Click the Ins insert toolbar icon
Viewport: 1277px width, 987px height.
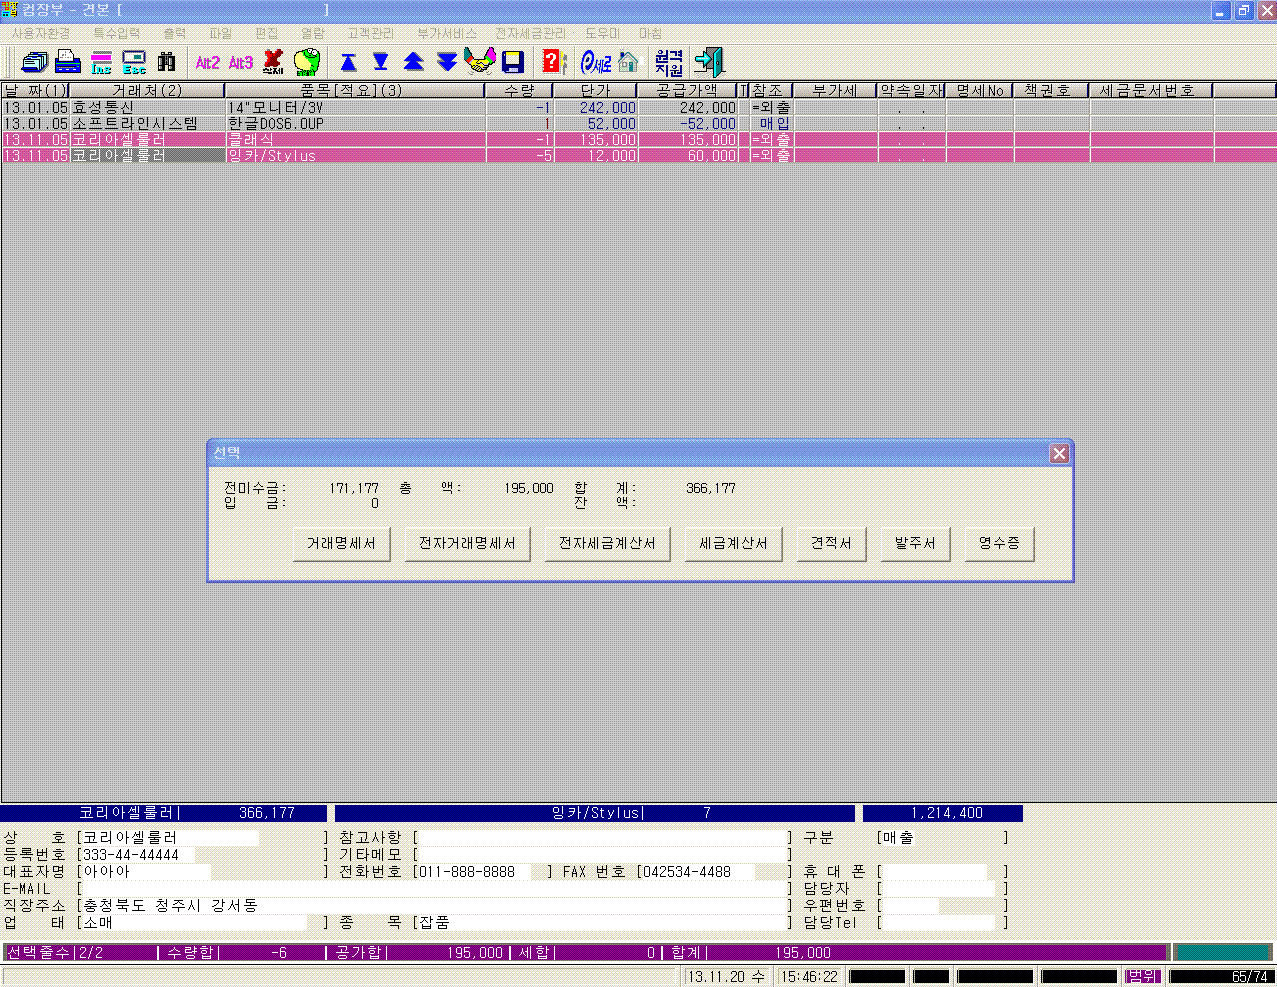(x=102, y=62)
